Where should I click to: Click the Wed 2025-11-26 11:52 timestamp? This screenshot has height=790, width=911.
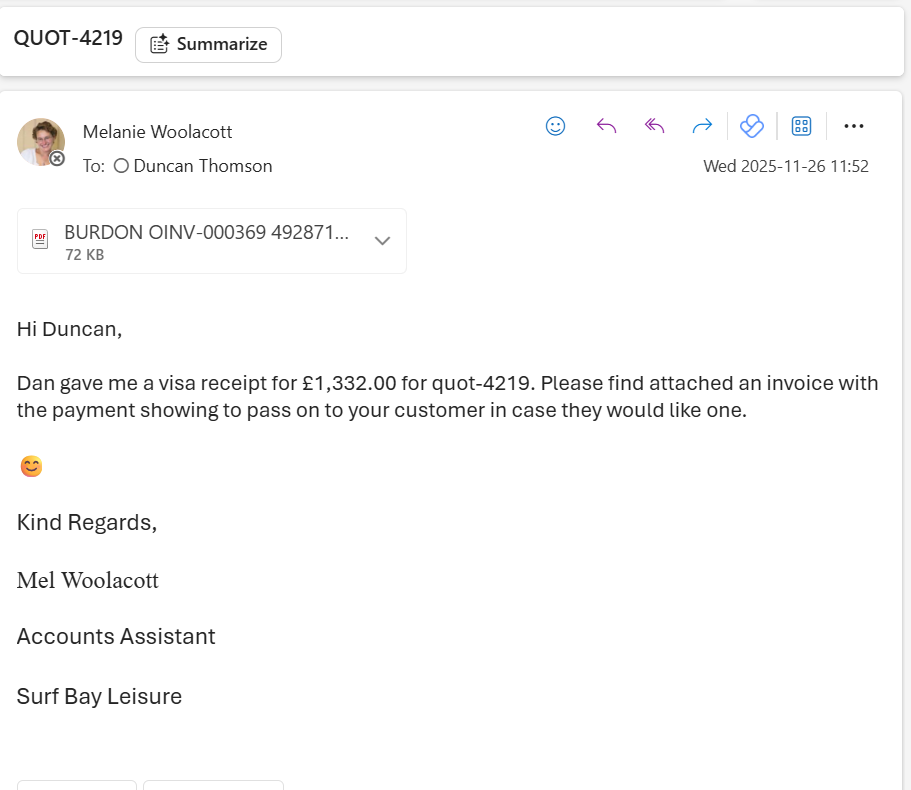(785, 166)
